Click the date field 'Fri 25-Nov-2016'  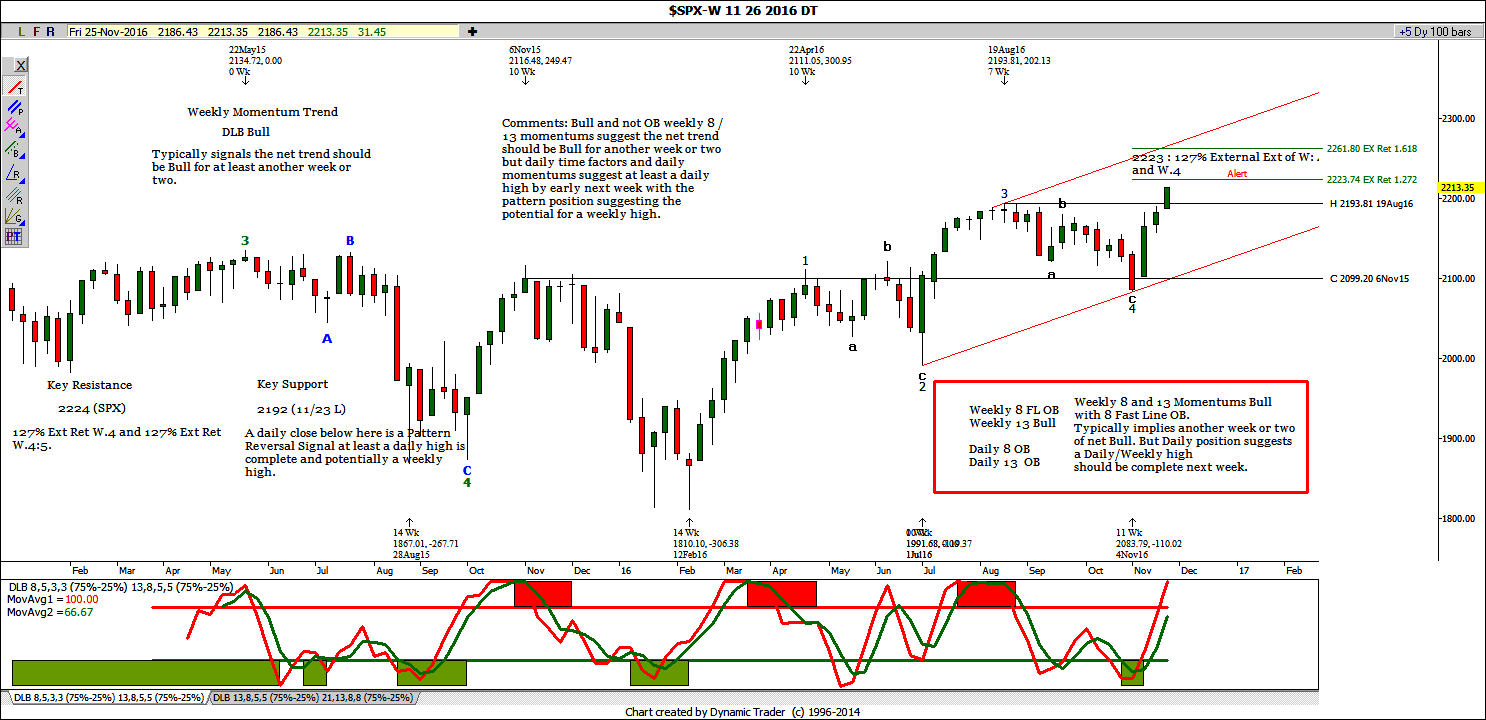tap(109, 32)
